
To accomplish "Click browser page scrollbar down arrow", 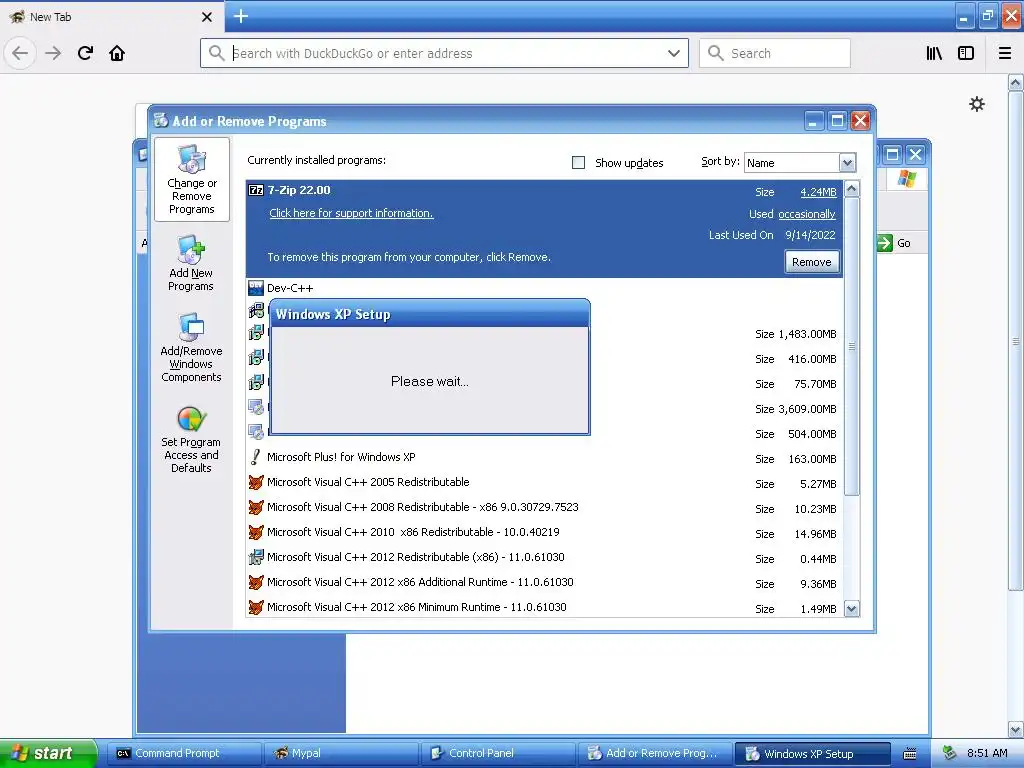I will pos(1016,728).
